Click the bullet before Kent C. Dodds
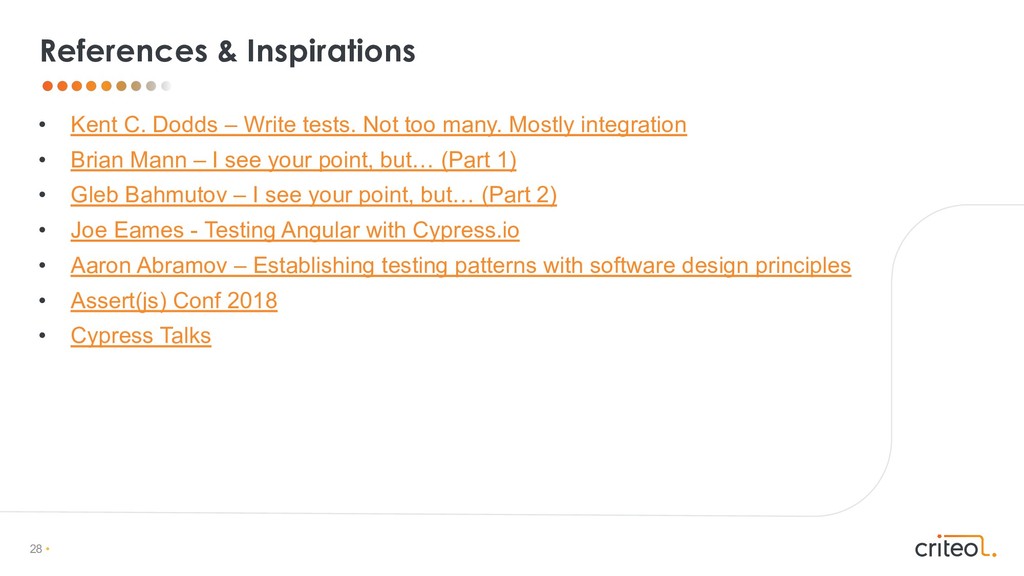The width and height of the screenshot is (1024, 576). tap(42, 127)
